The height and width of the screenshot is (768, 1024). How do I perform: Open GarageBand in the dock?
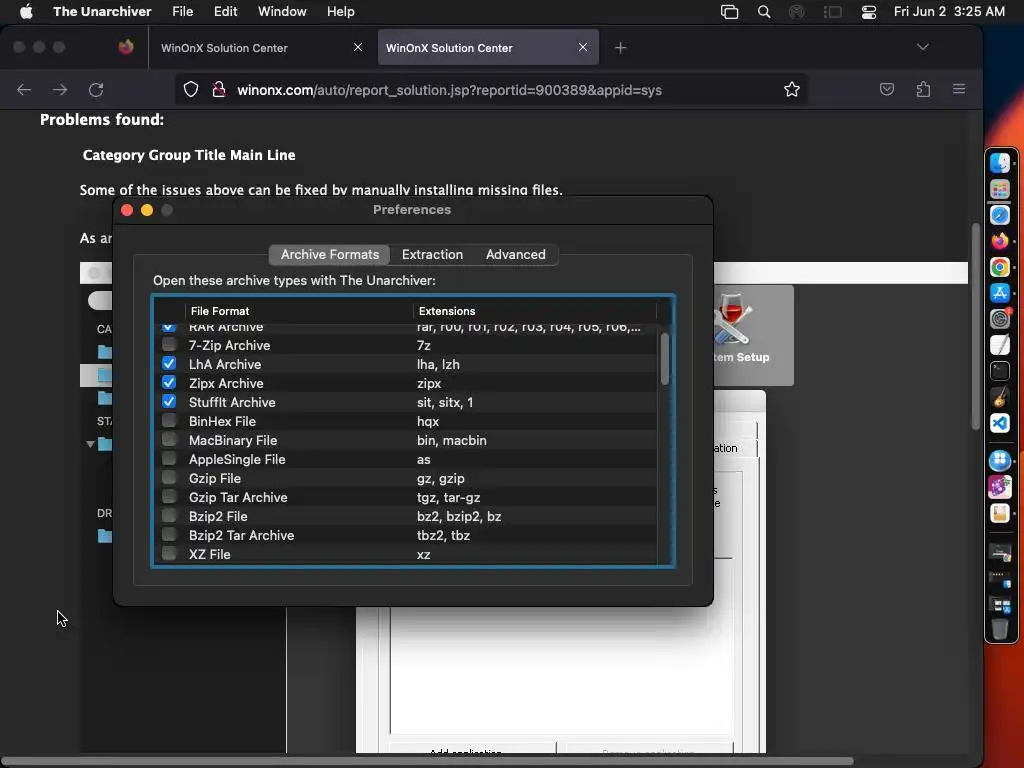[999, 397]
